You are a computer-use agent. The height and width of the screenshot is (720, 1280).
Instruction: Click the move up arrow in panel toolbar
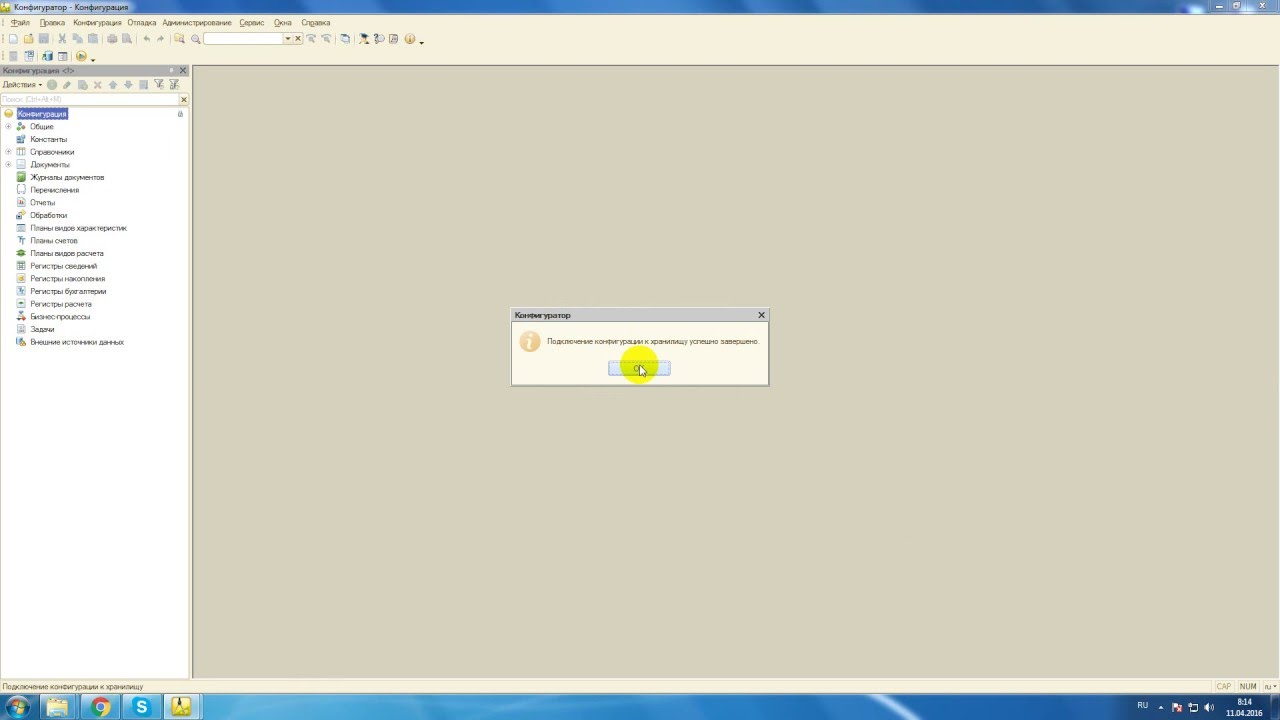(113, 85)
